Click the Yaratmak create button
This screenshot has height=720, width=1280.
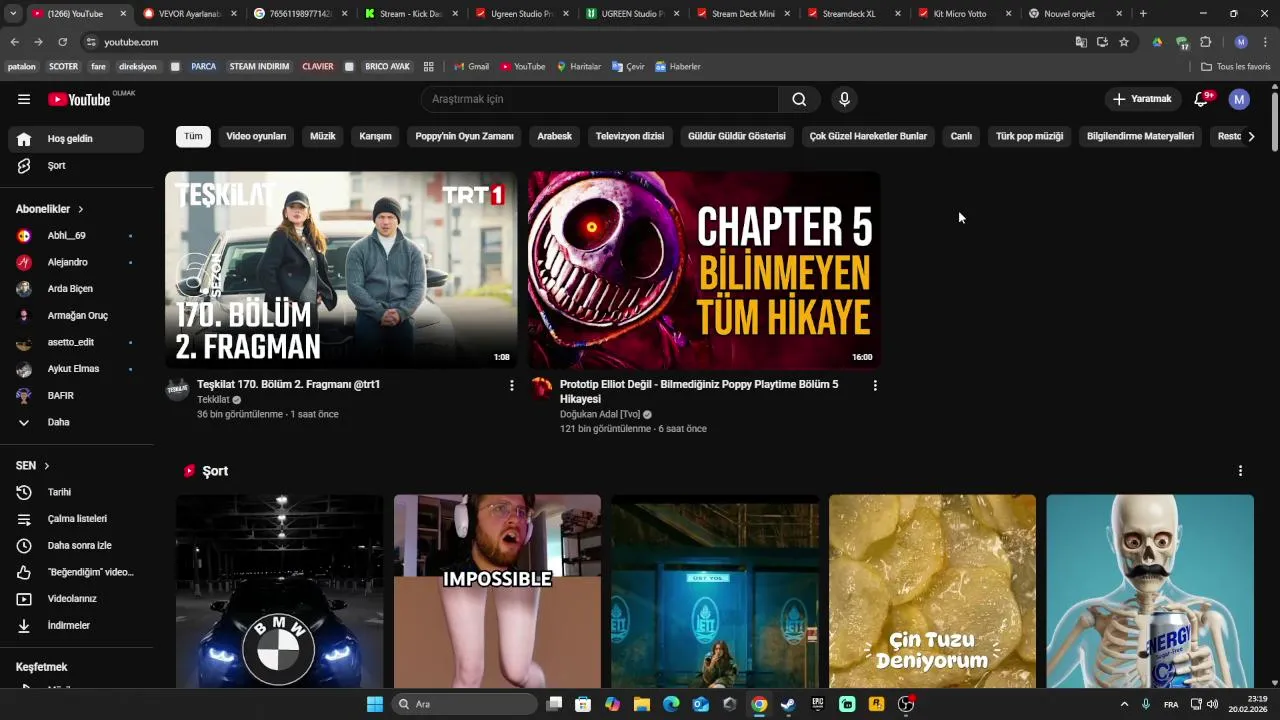(1143, 99)
